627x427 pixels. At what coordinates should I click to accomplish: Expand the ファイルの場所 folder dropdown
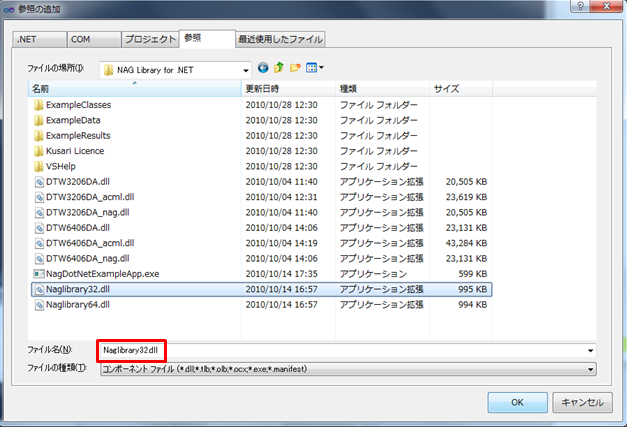click(245, 69)
